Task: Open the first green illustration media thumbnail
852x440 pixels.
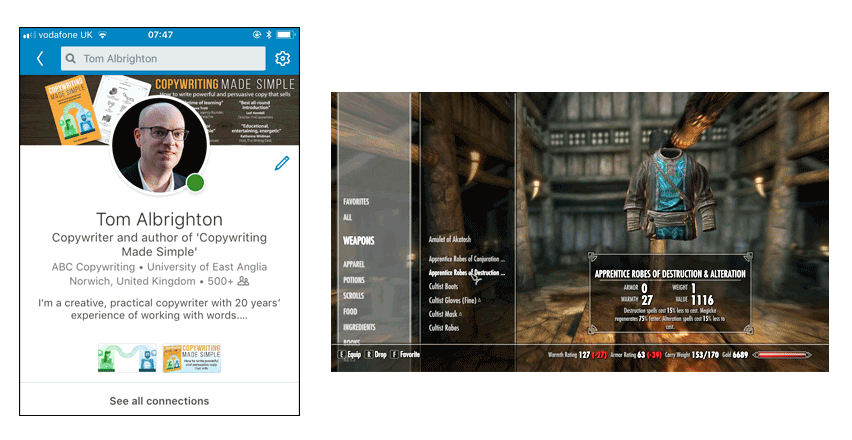Action: point(127,357)
